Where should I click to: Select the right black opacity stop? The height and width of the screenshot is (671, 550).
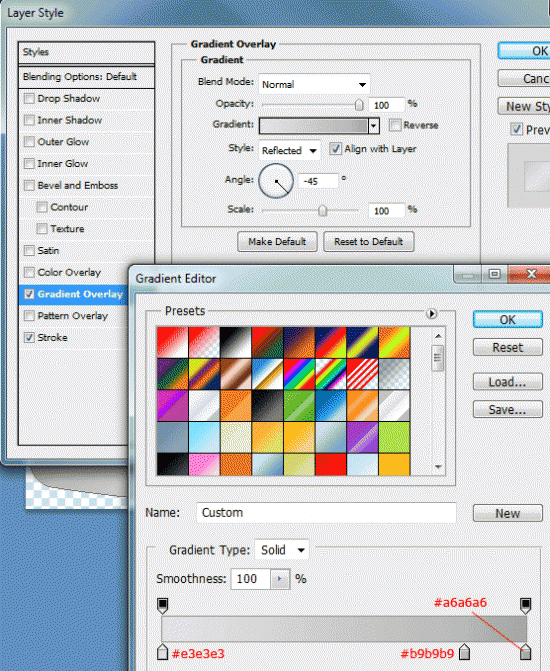pos(526,605)
